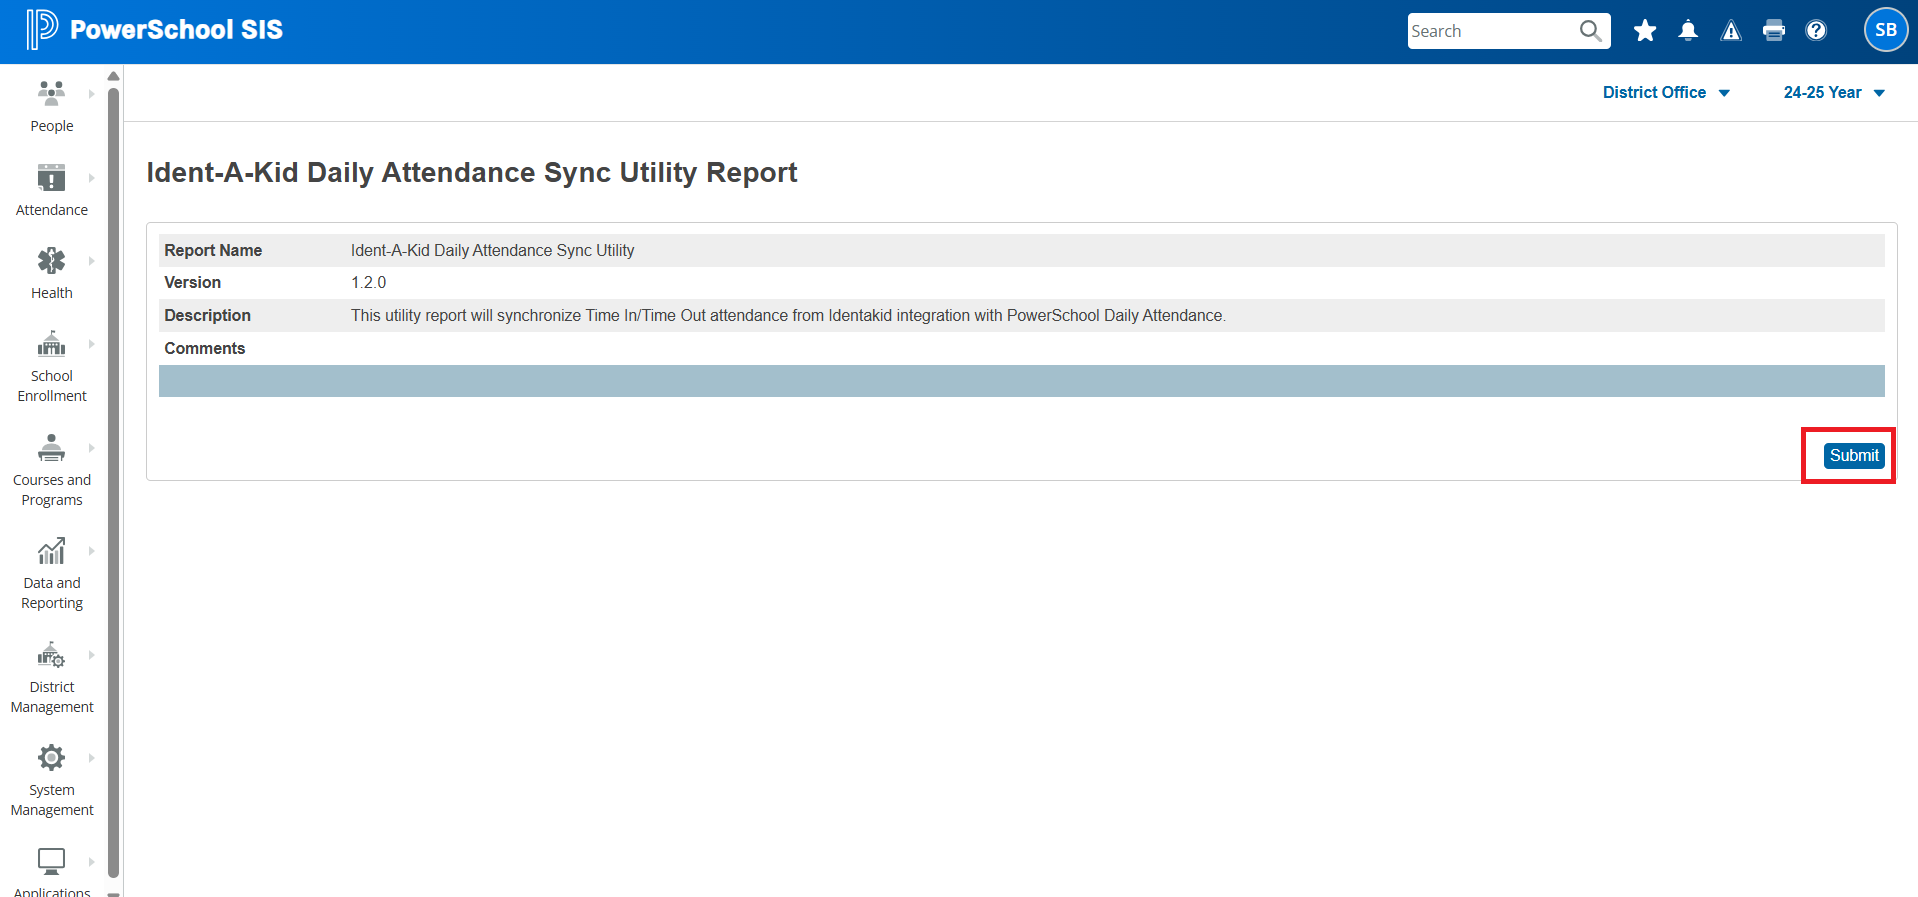The width and height of the screenshot is (1918, 897).
Task: Open Courses and Programs sidebar icon
Action: (51, 447)
